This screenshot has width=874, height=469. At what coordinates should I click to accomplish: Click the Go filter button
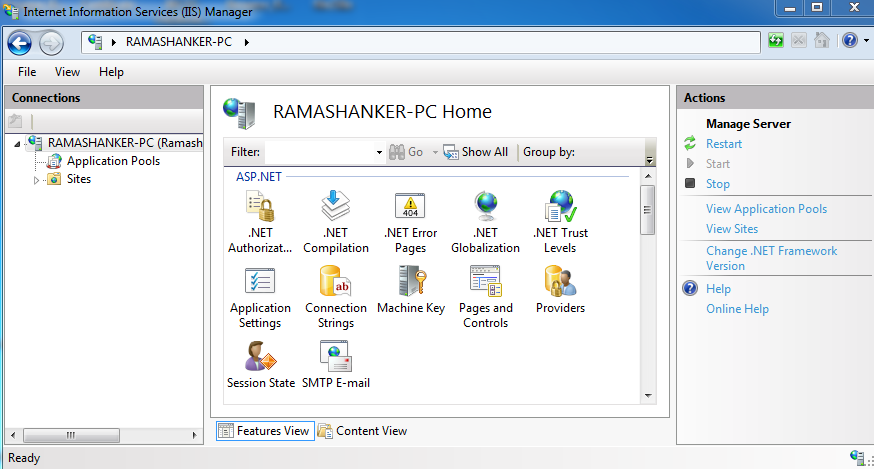click(406, 152)
